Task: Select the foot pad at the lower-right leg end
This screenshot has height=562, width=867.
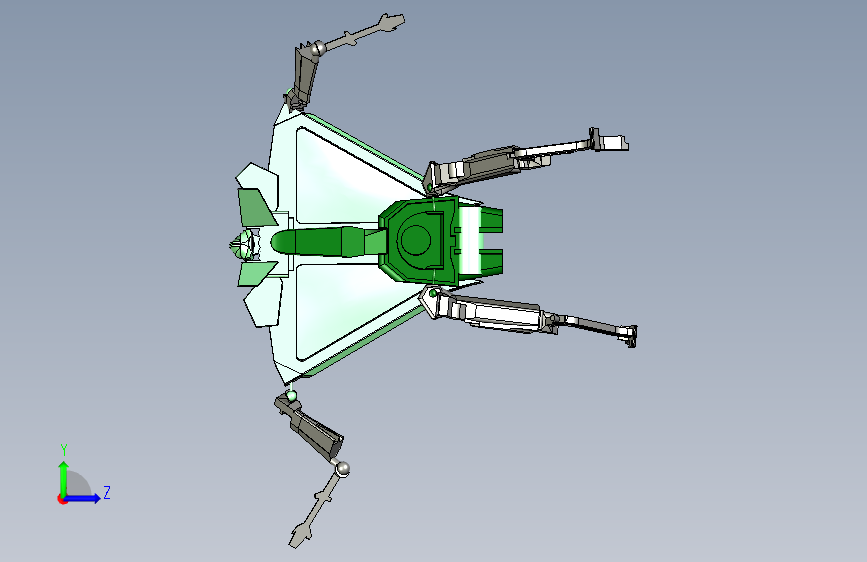Action: [x=629, y=335]
